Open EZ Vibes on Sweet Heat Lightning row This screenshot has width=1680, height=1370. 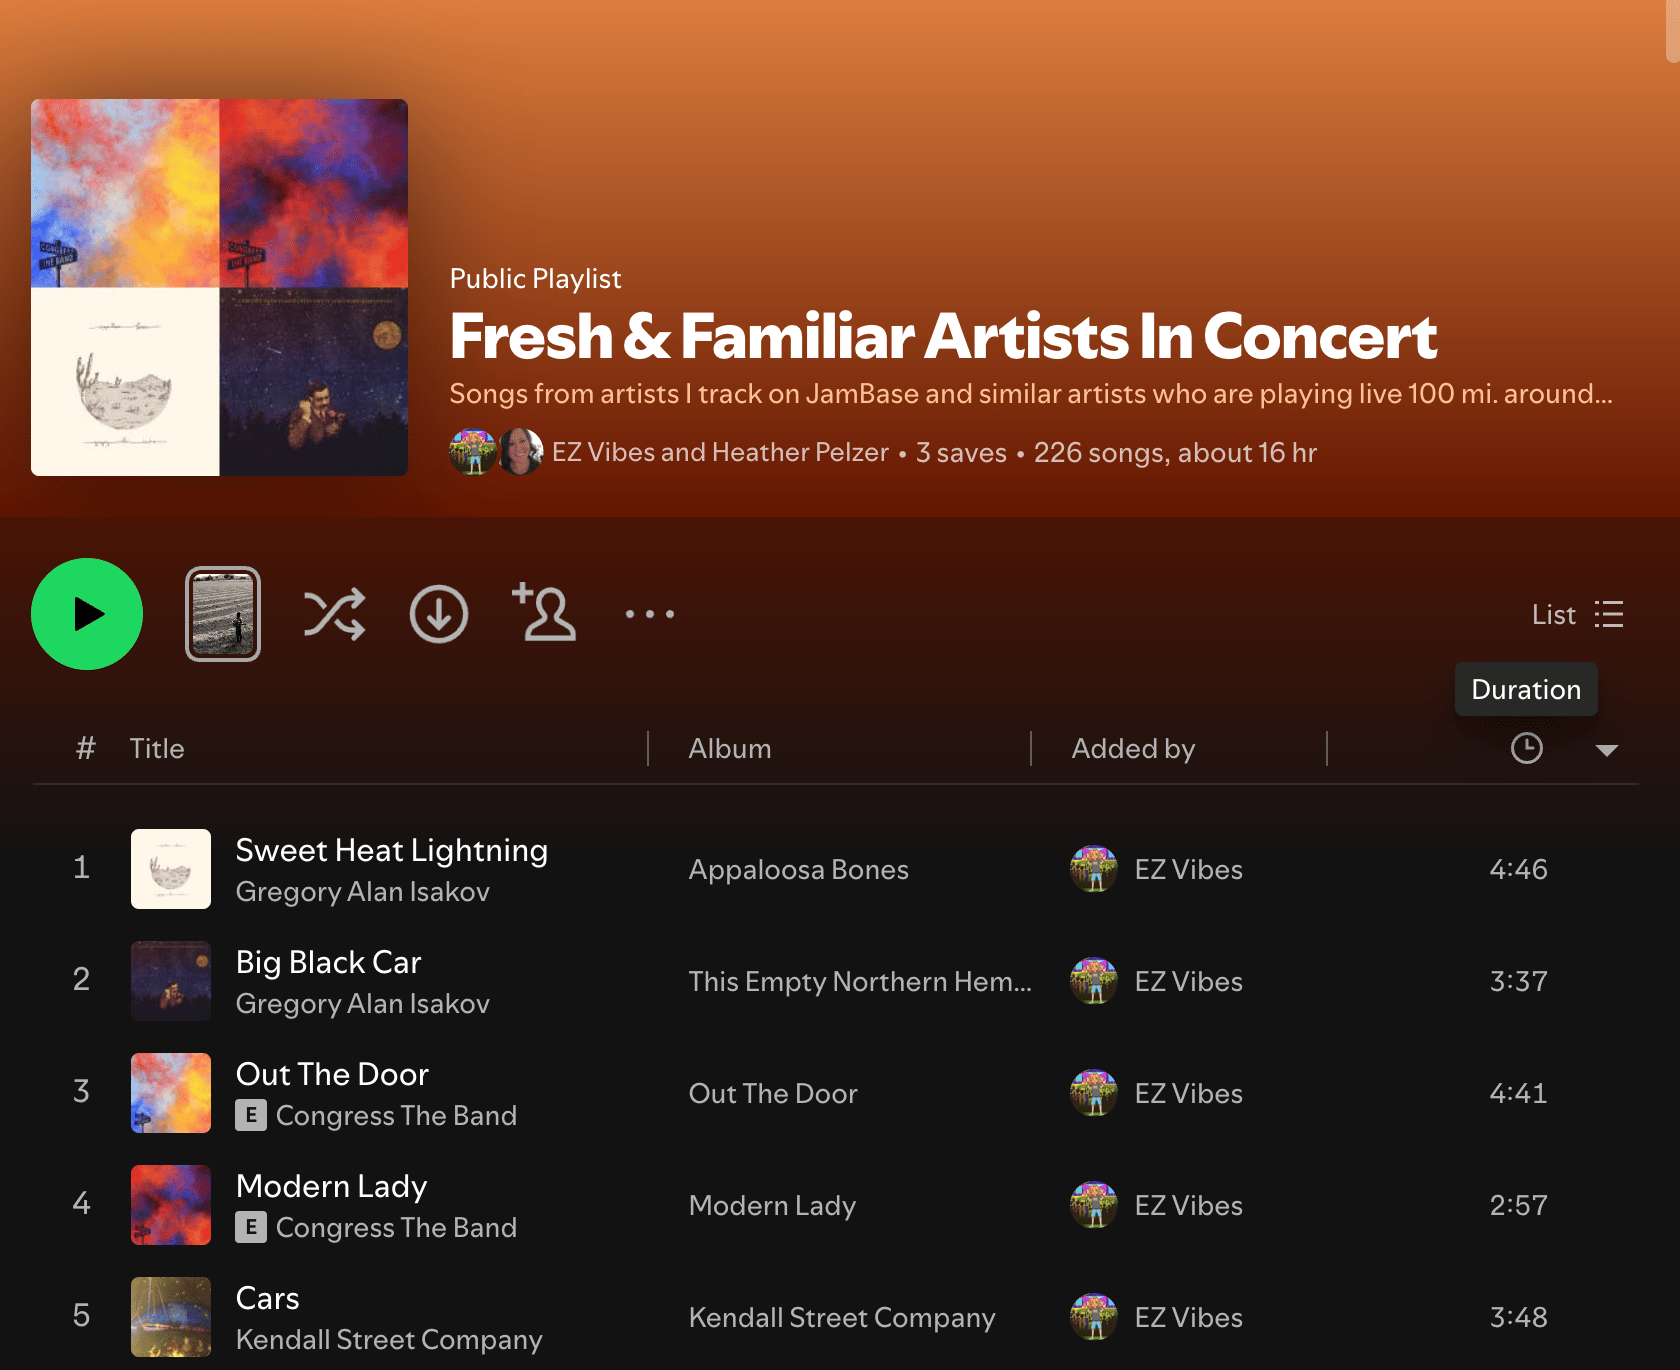(x=1189, y=870)
